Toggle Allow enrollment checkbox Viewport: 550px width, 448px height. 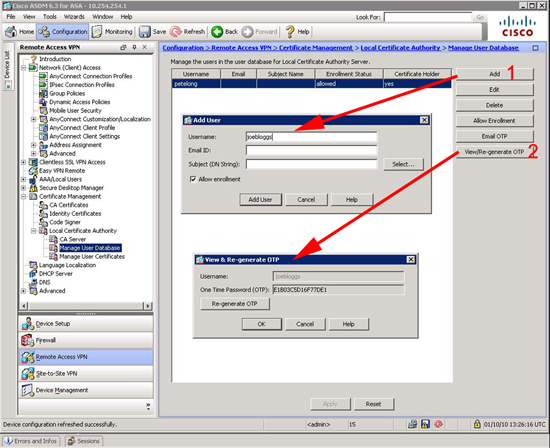pyautogui.click(x=193, y=179)
